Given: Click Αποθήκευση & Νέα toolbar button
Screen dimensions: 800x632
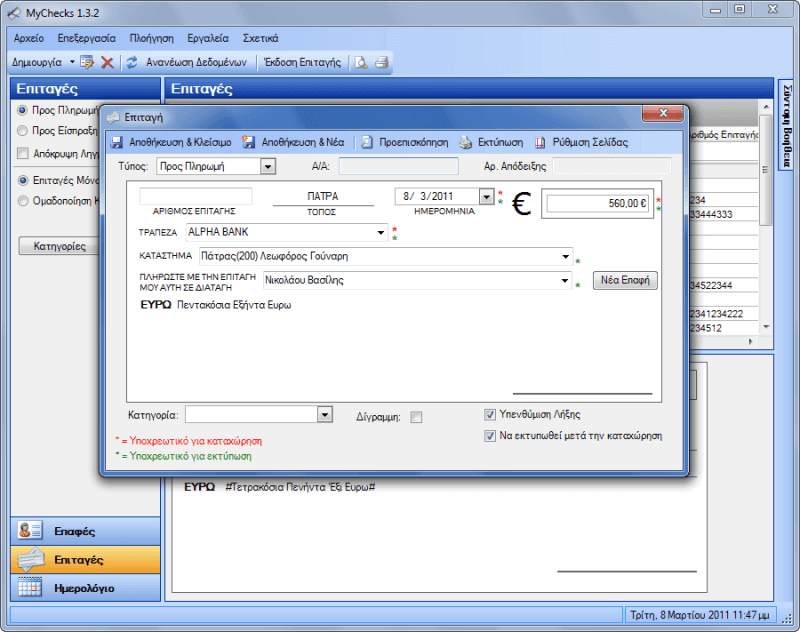Looking at the screenshot, I should [x=293, y=142].
